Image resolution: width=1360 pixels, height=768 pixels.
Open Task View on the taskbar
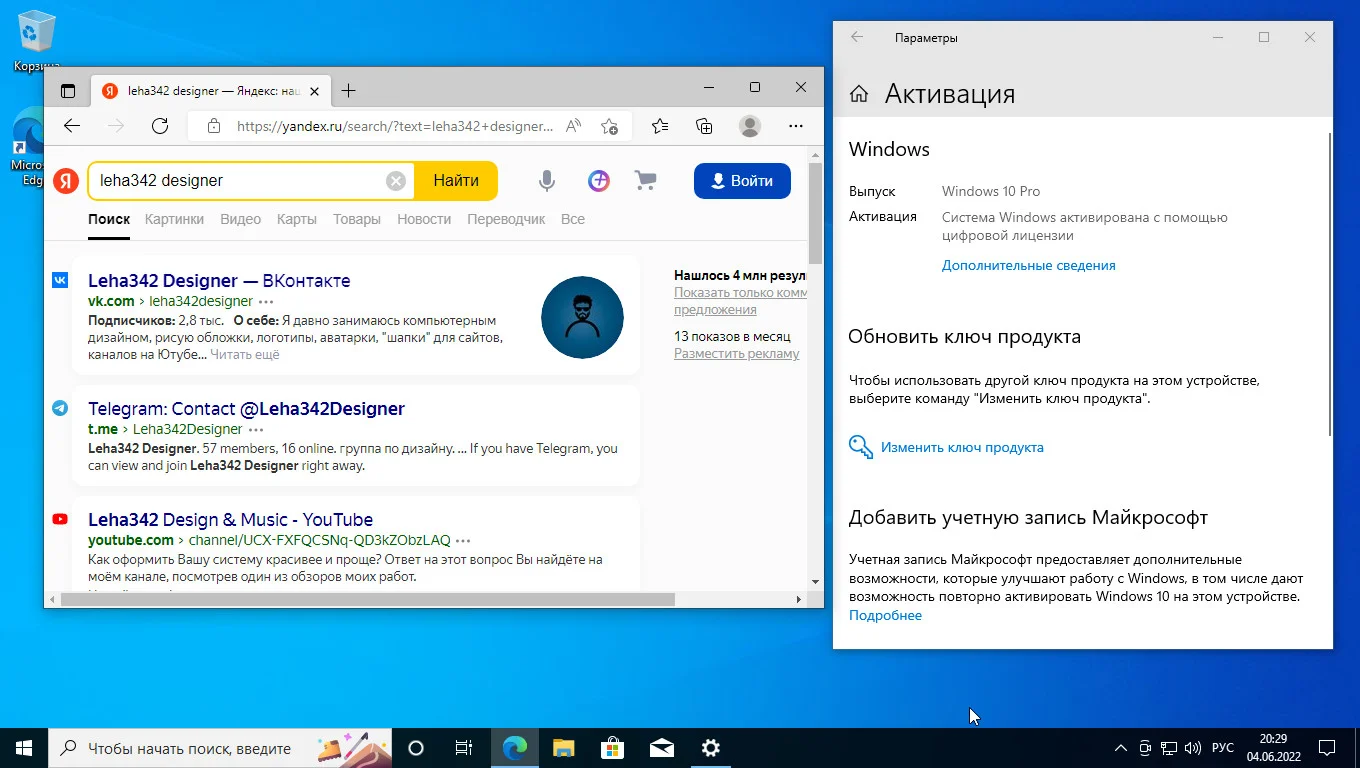464,748
